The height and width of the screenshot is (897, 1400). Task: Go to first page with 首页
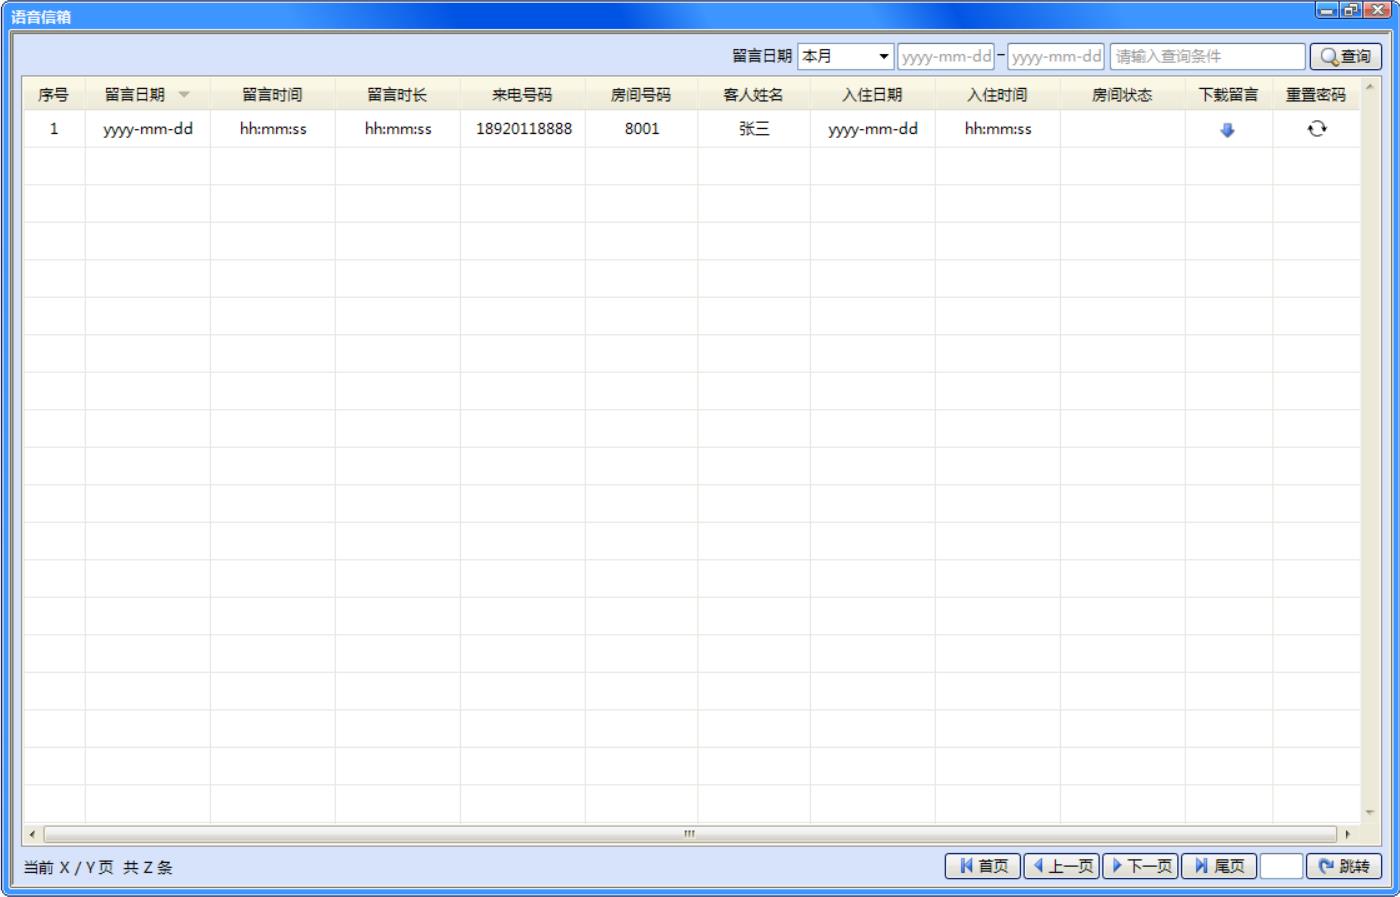click(x=982, y=866)
